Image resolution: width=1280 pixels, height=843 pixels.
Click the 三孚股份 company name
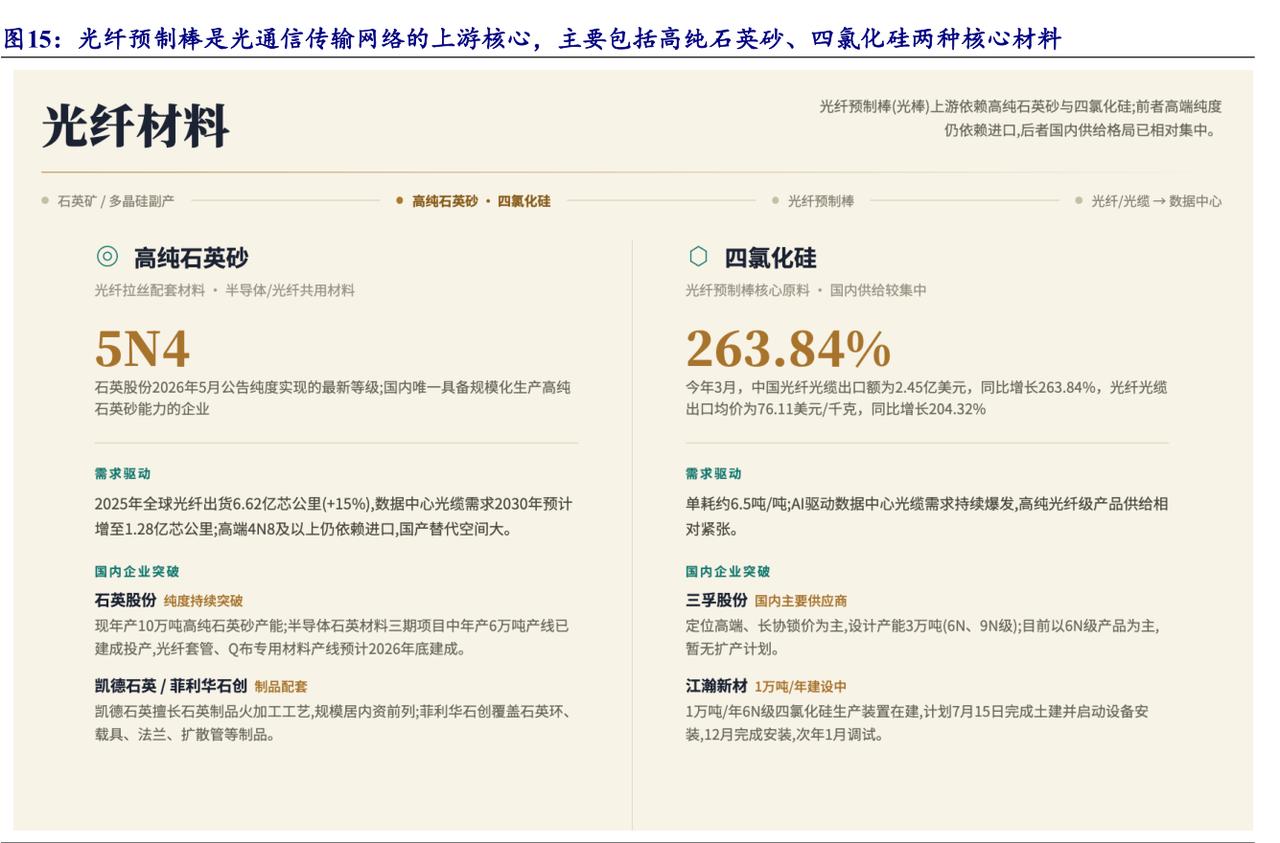pos(717,600)
